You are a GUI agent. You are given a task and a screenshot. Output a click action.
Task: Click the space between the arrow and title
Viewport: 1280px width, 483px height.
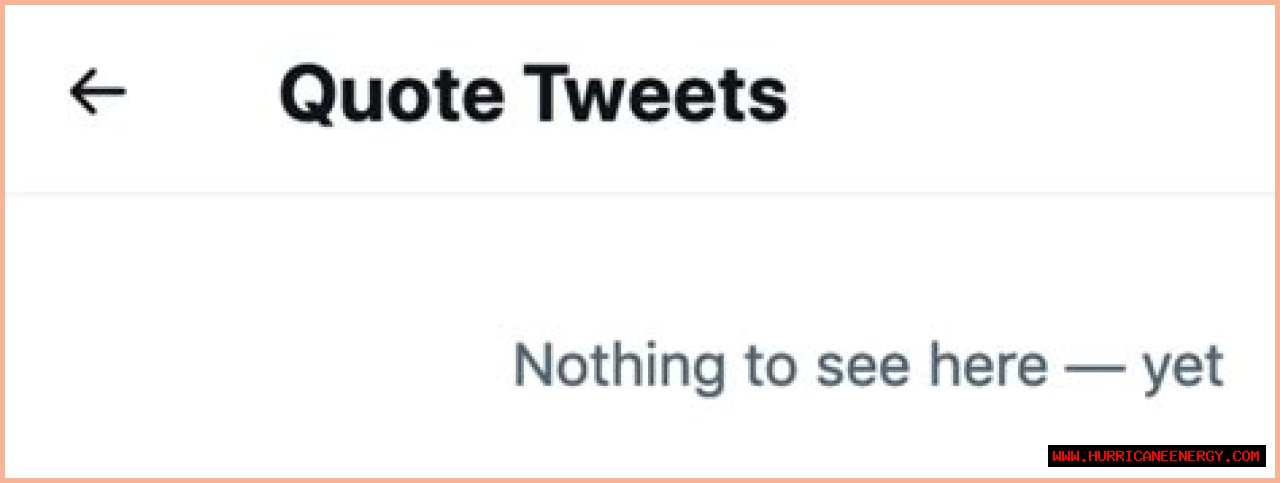200,93
